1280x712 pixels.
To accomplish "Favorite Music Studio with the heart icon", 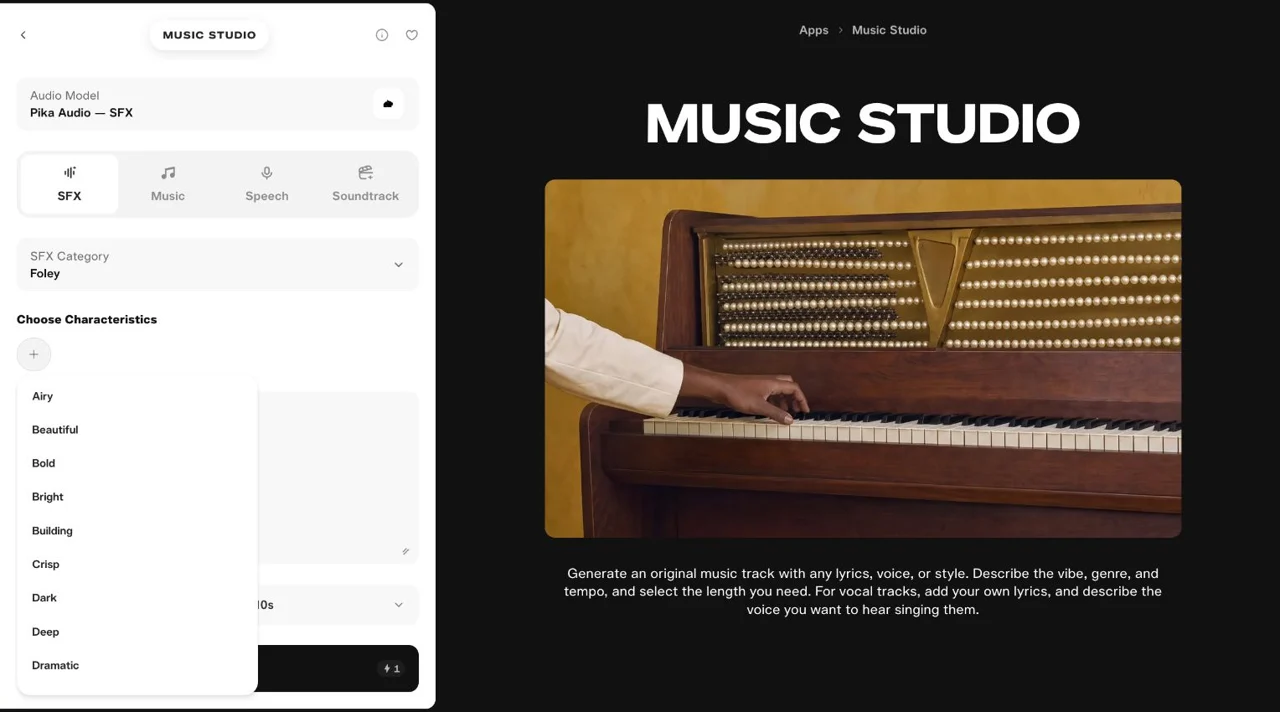I will coord(412,35).
